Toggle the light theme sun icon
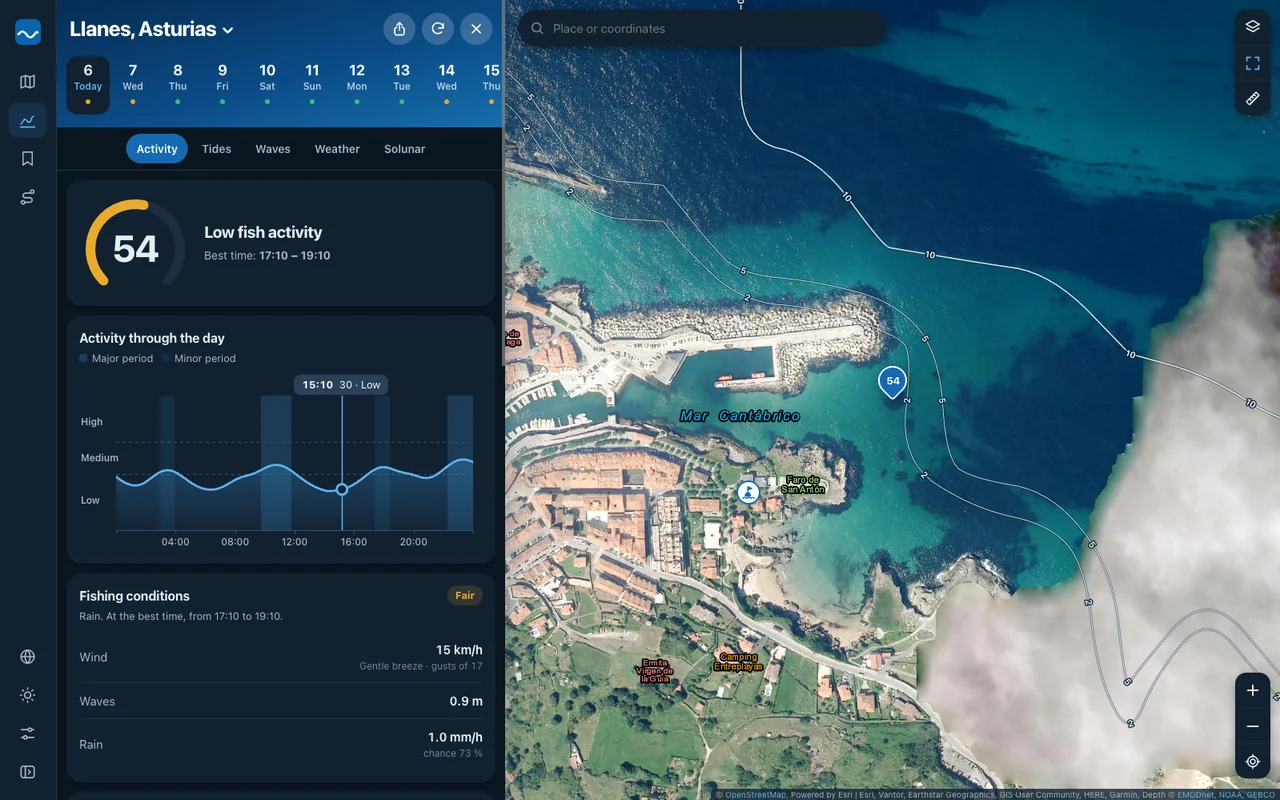This screenshot has height=800, width=1280. (x=28, y=695)
